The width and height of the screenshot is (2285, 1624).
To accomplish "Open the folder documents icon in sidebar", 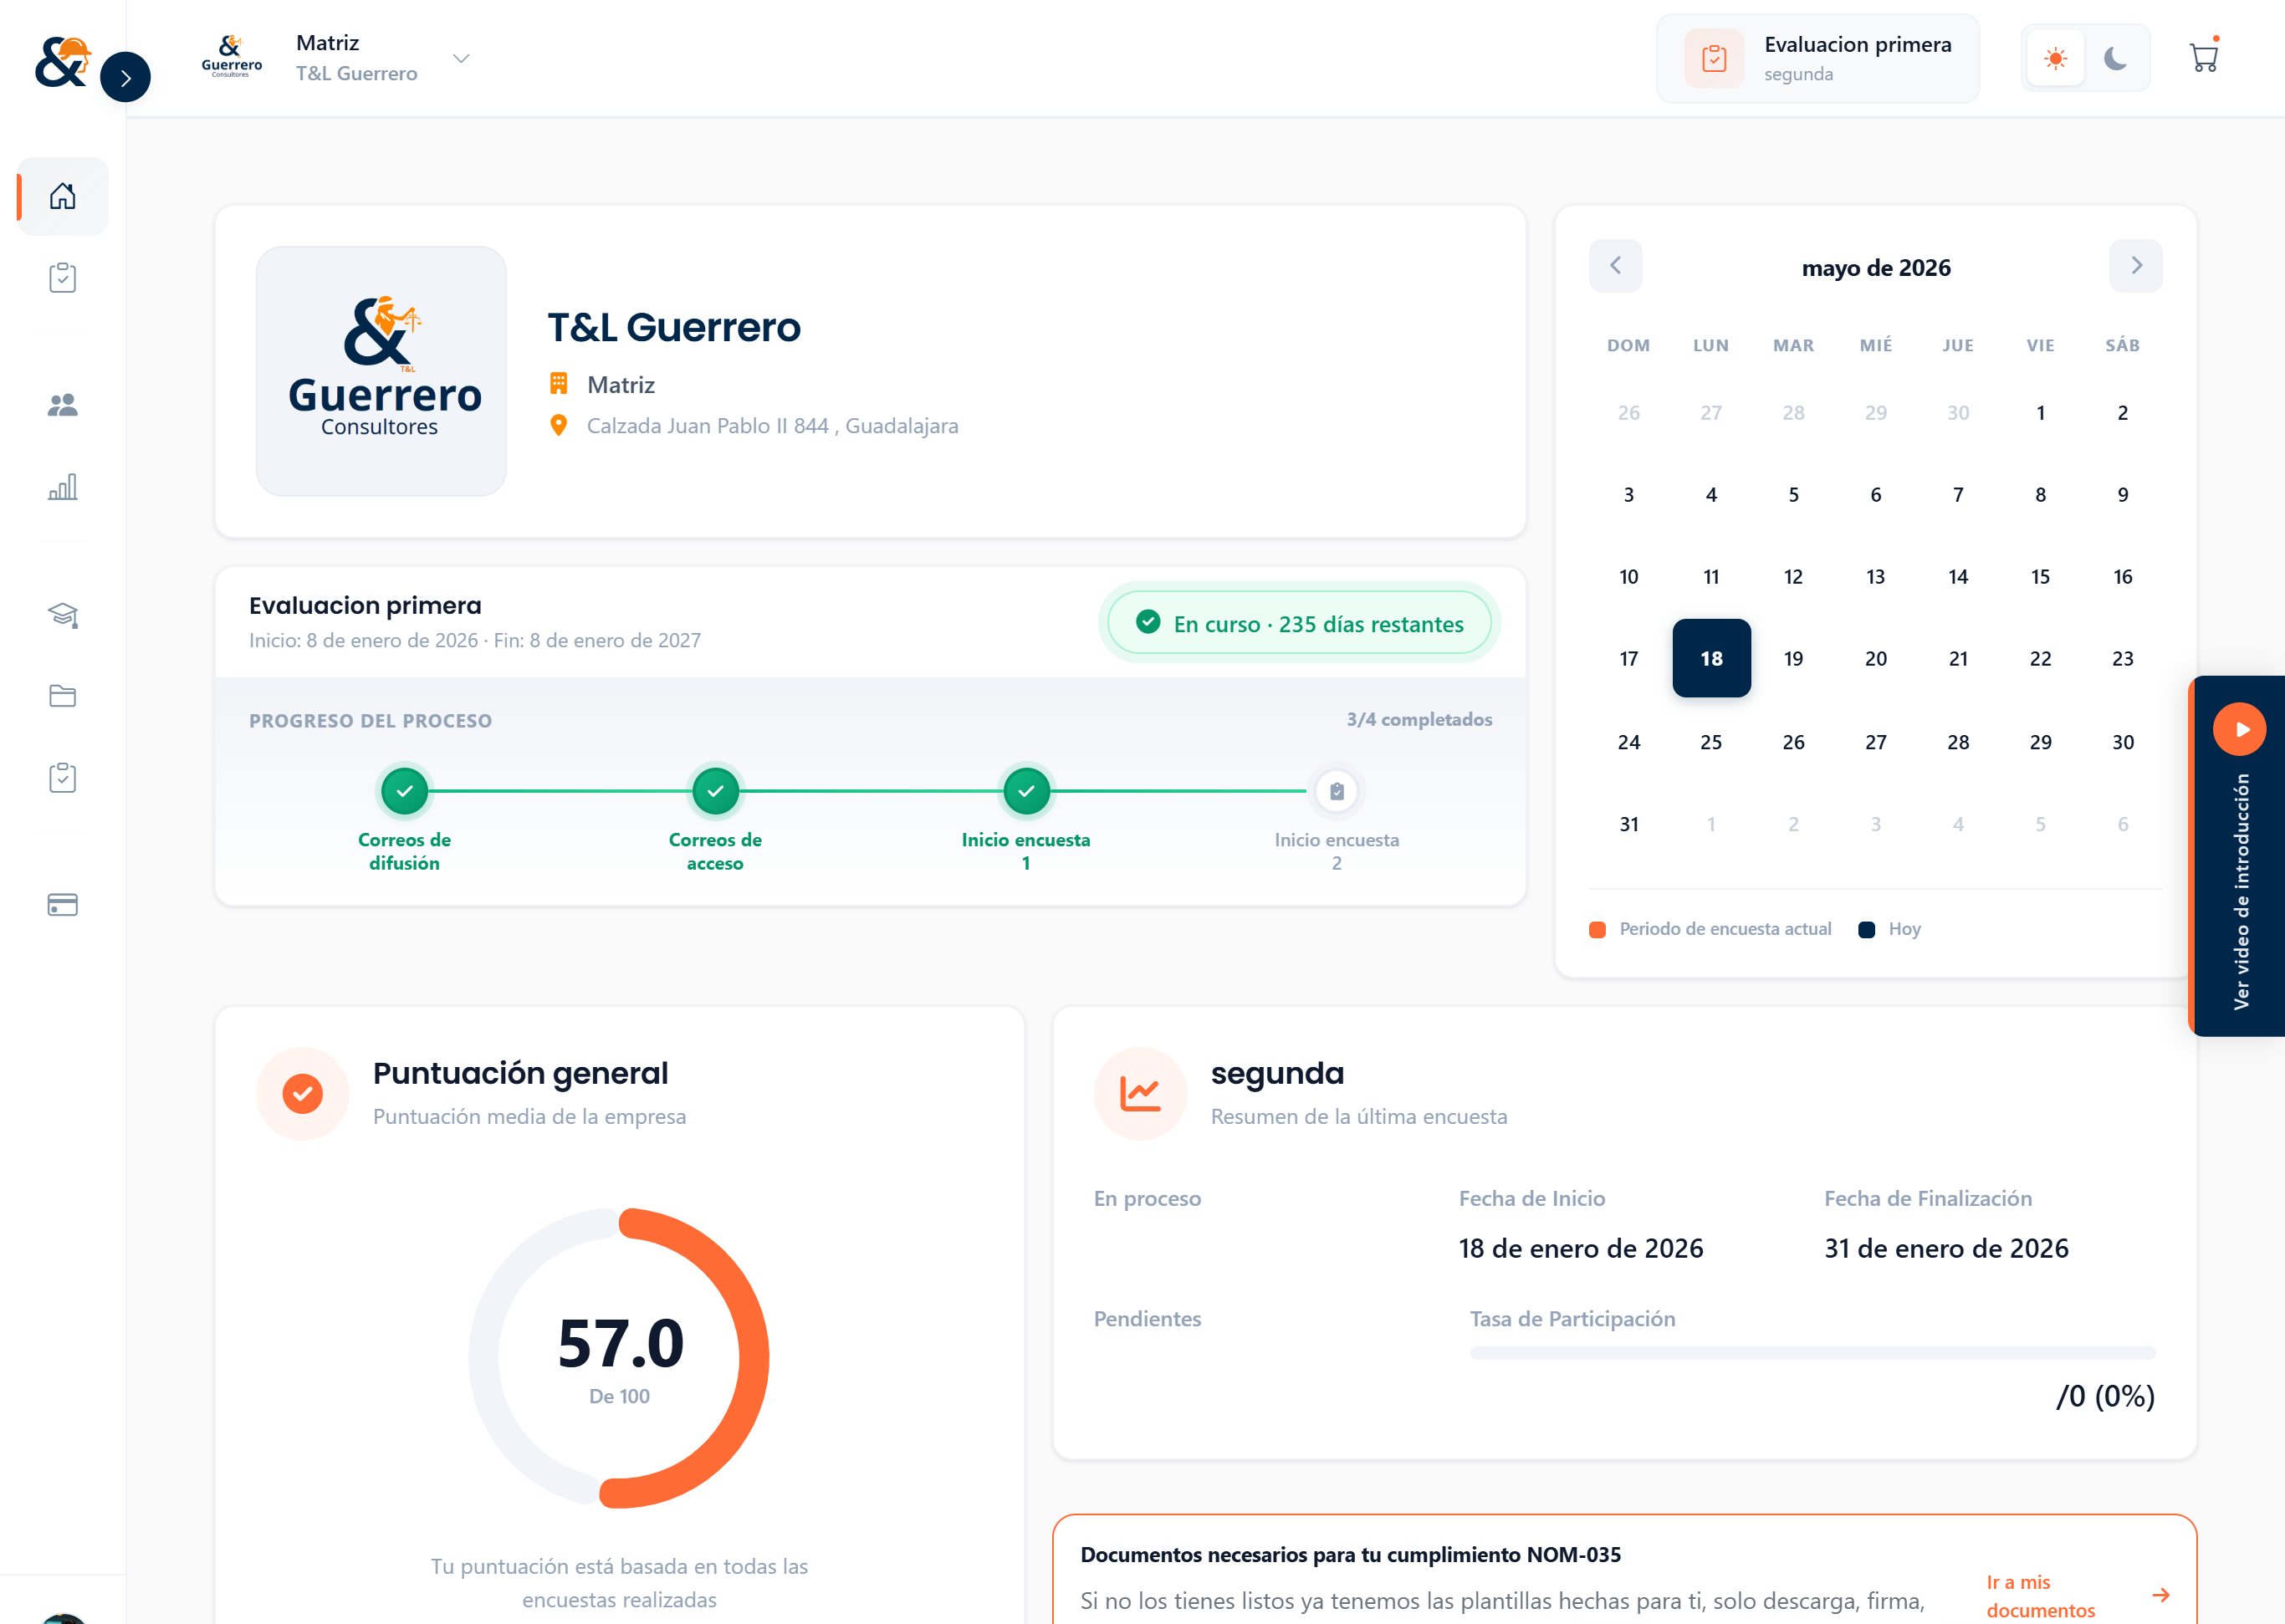I will 62,696.
